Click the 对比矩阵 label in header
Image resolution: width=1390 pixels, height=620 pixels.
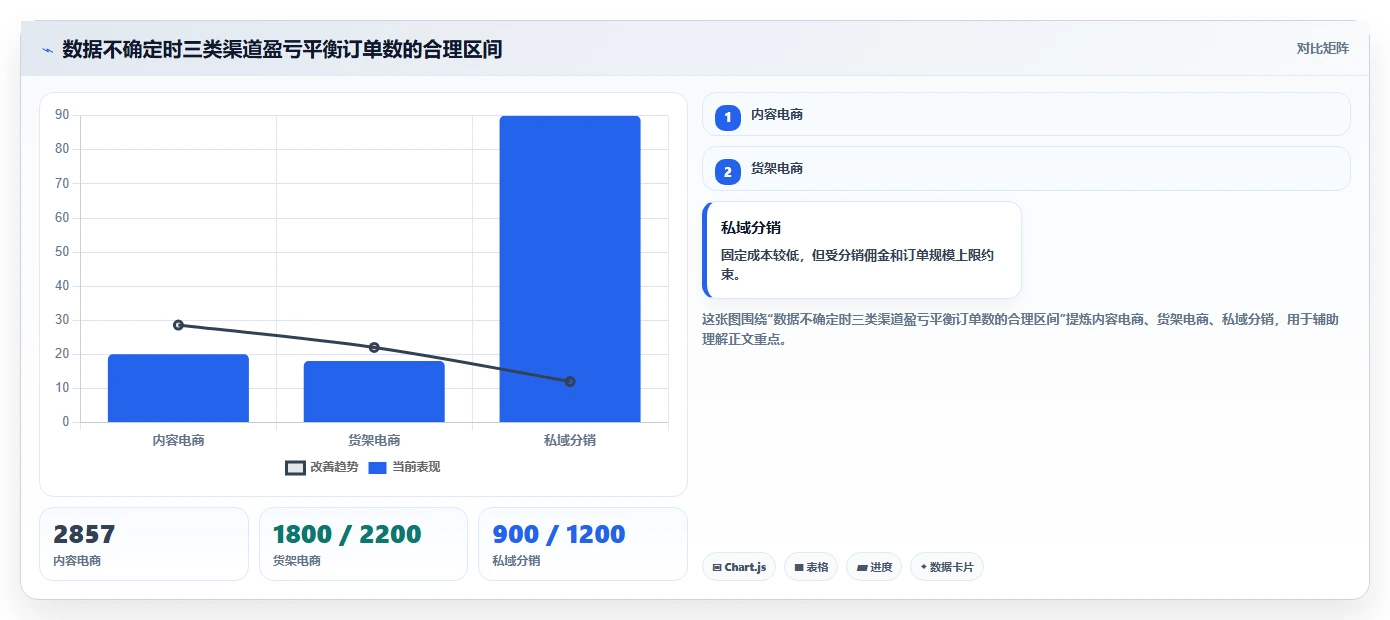(x=1322, y=48)
